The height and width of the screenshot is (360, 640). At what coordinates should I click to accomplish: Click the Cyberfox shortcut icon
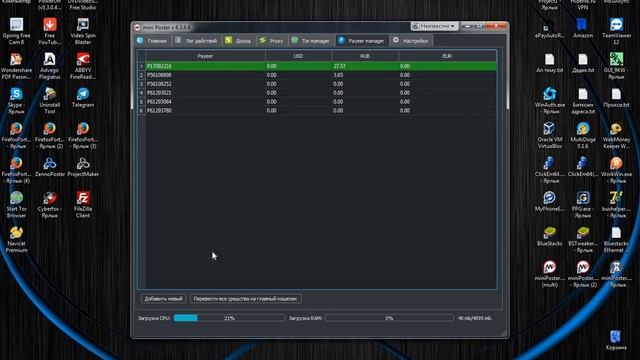[50, 205]
